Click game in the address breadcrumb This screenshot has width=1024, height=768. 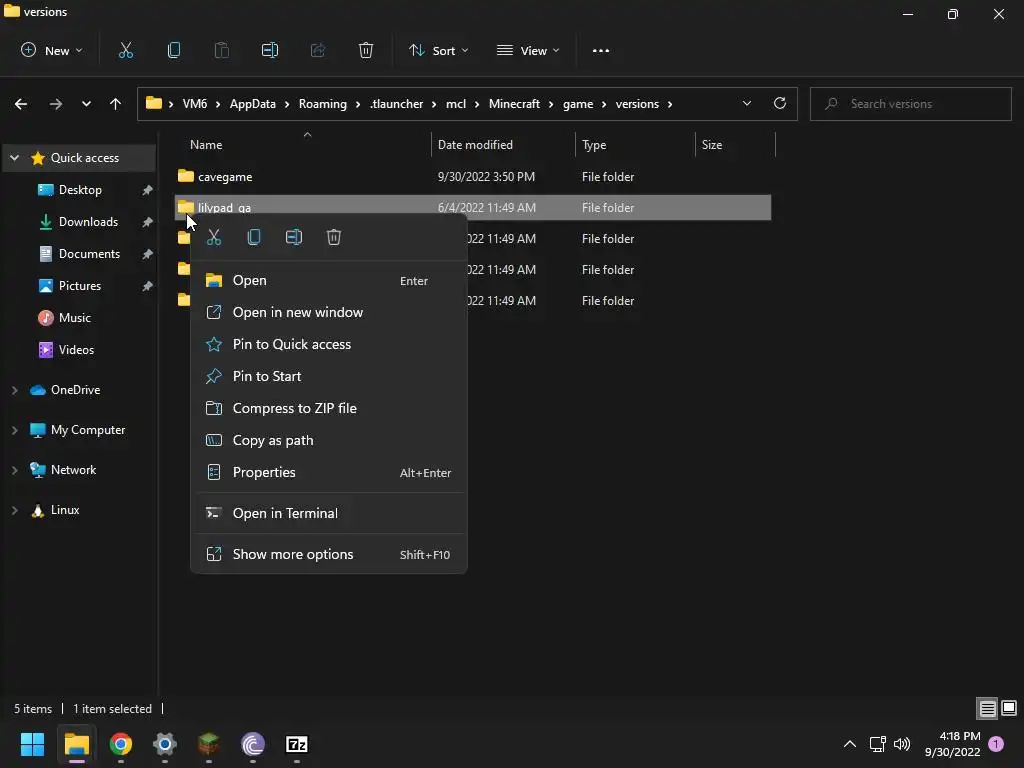coord(578,104)
